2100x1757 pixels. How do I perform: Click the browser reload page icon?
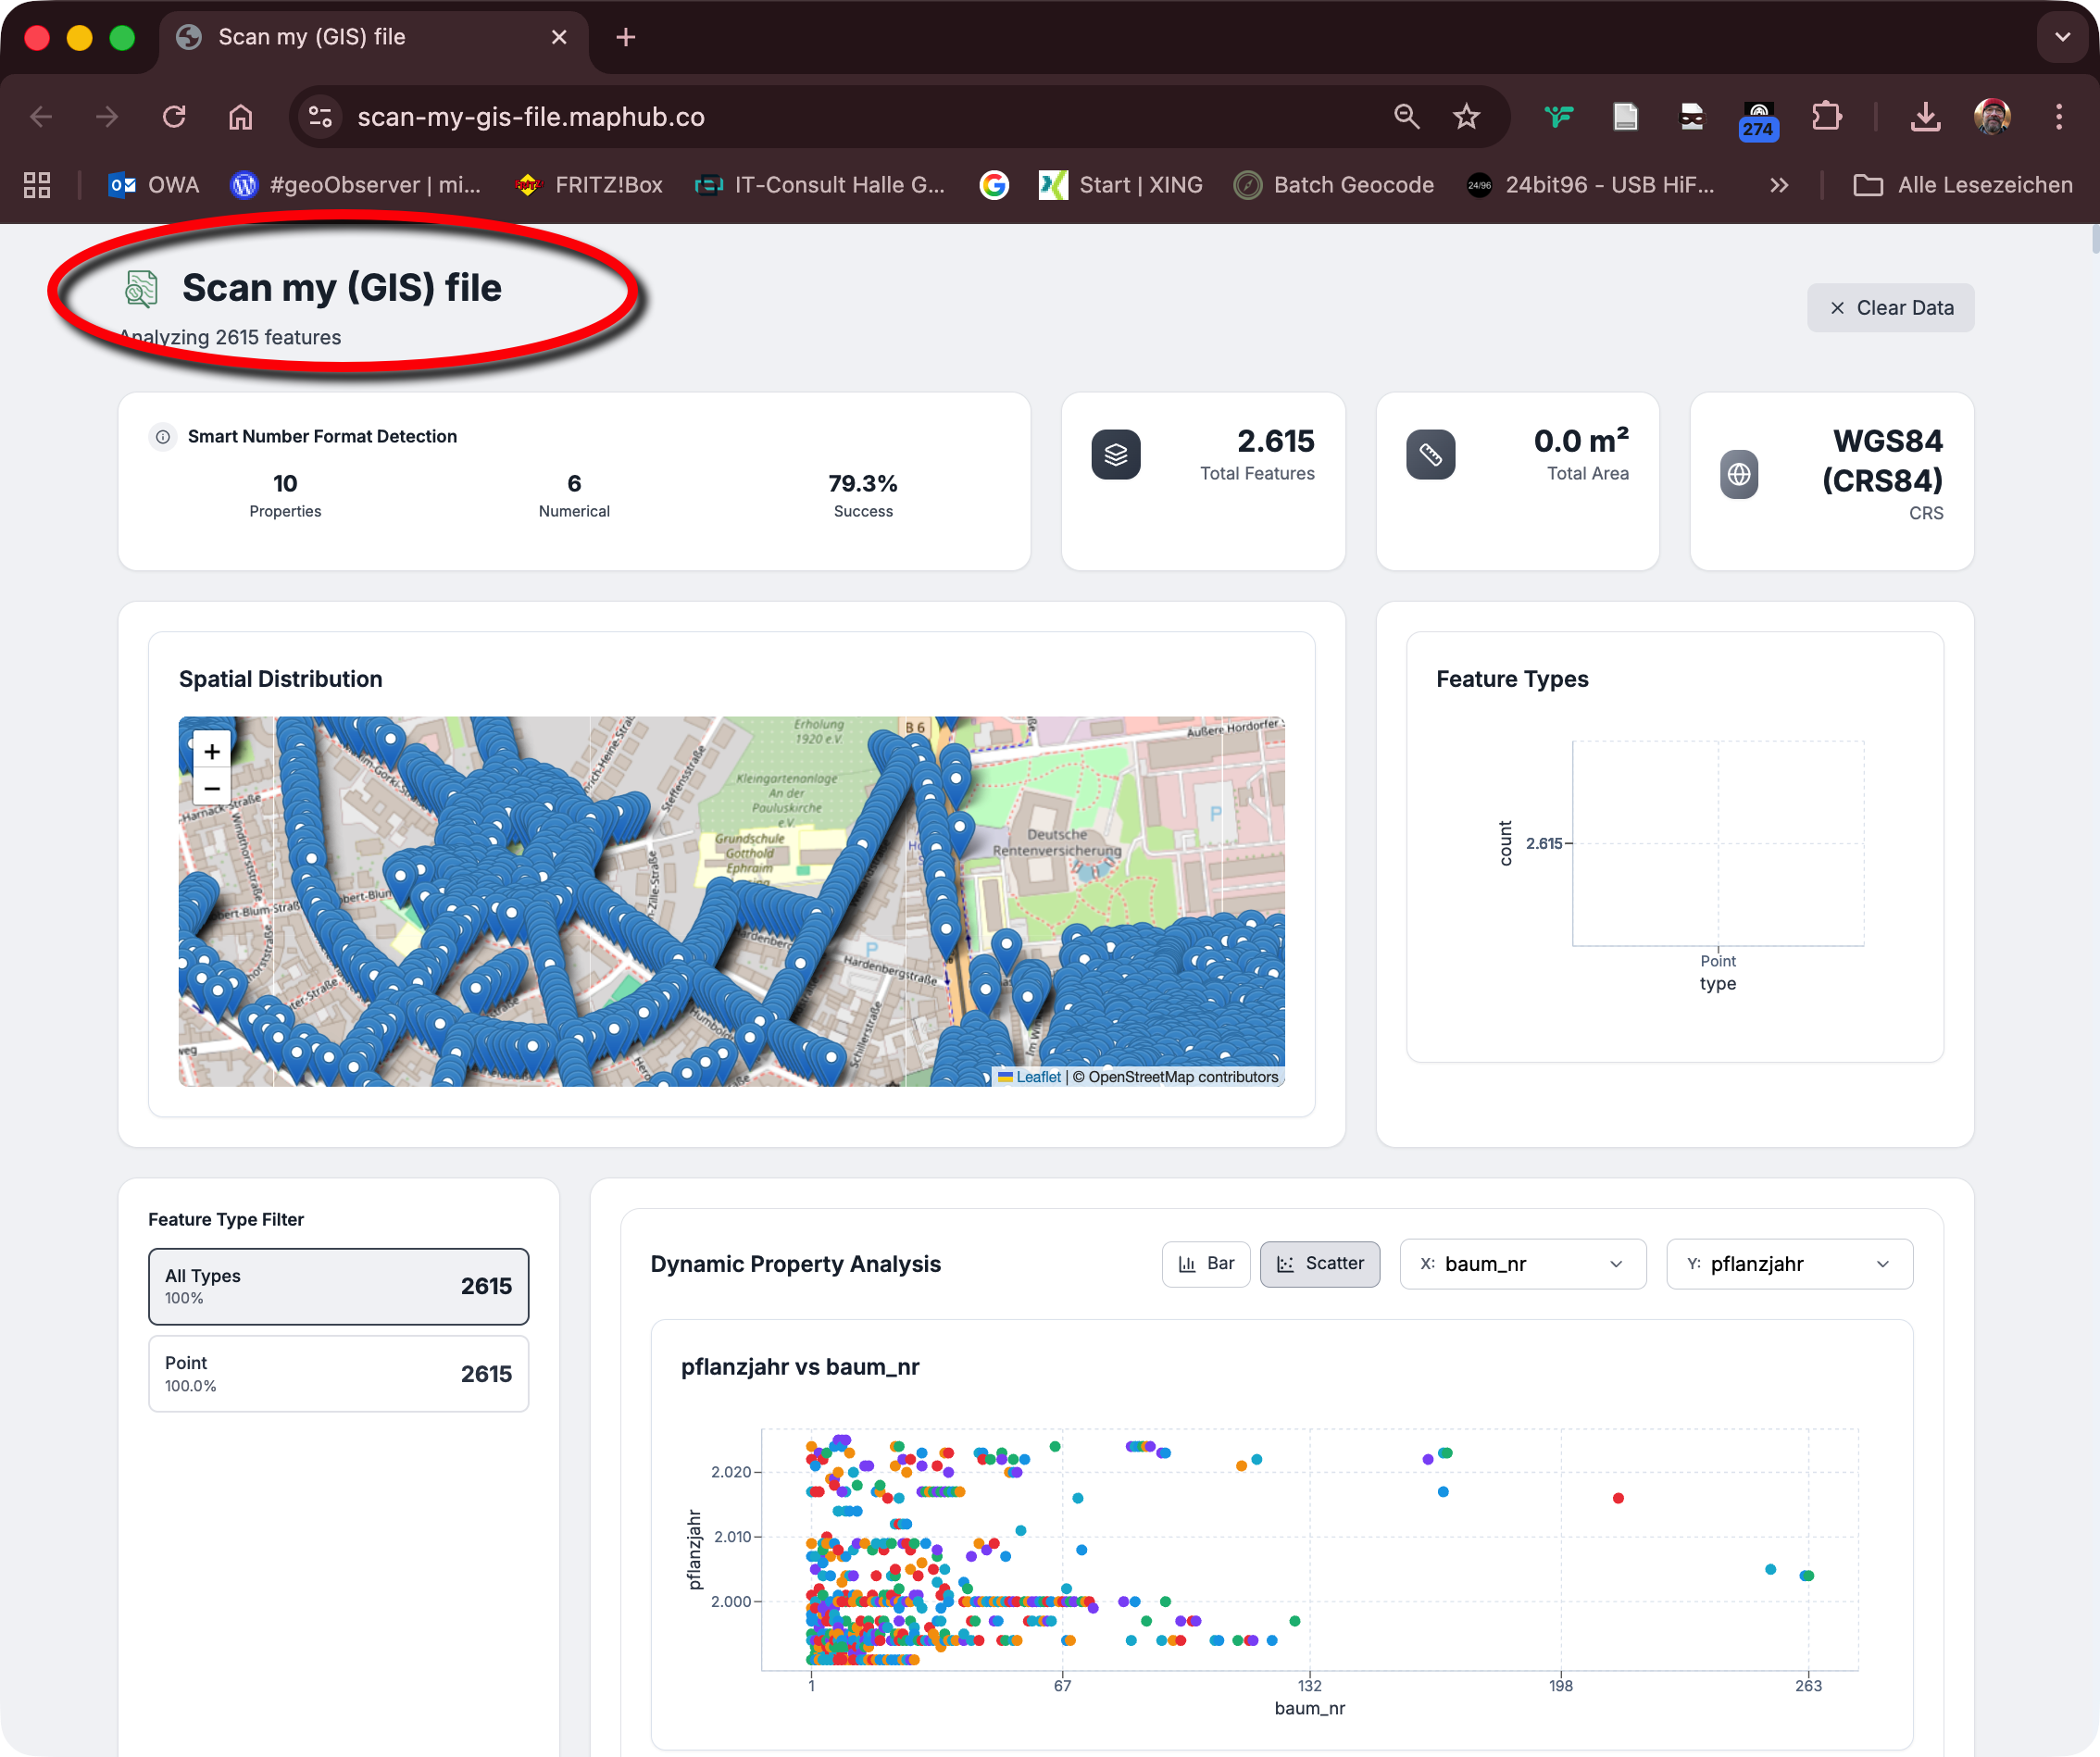[174, 117]
